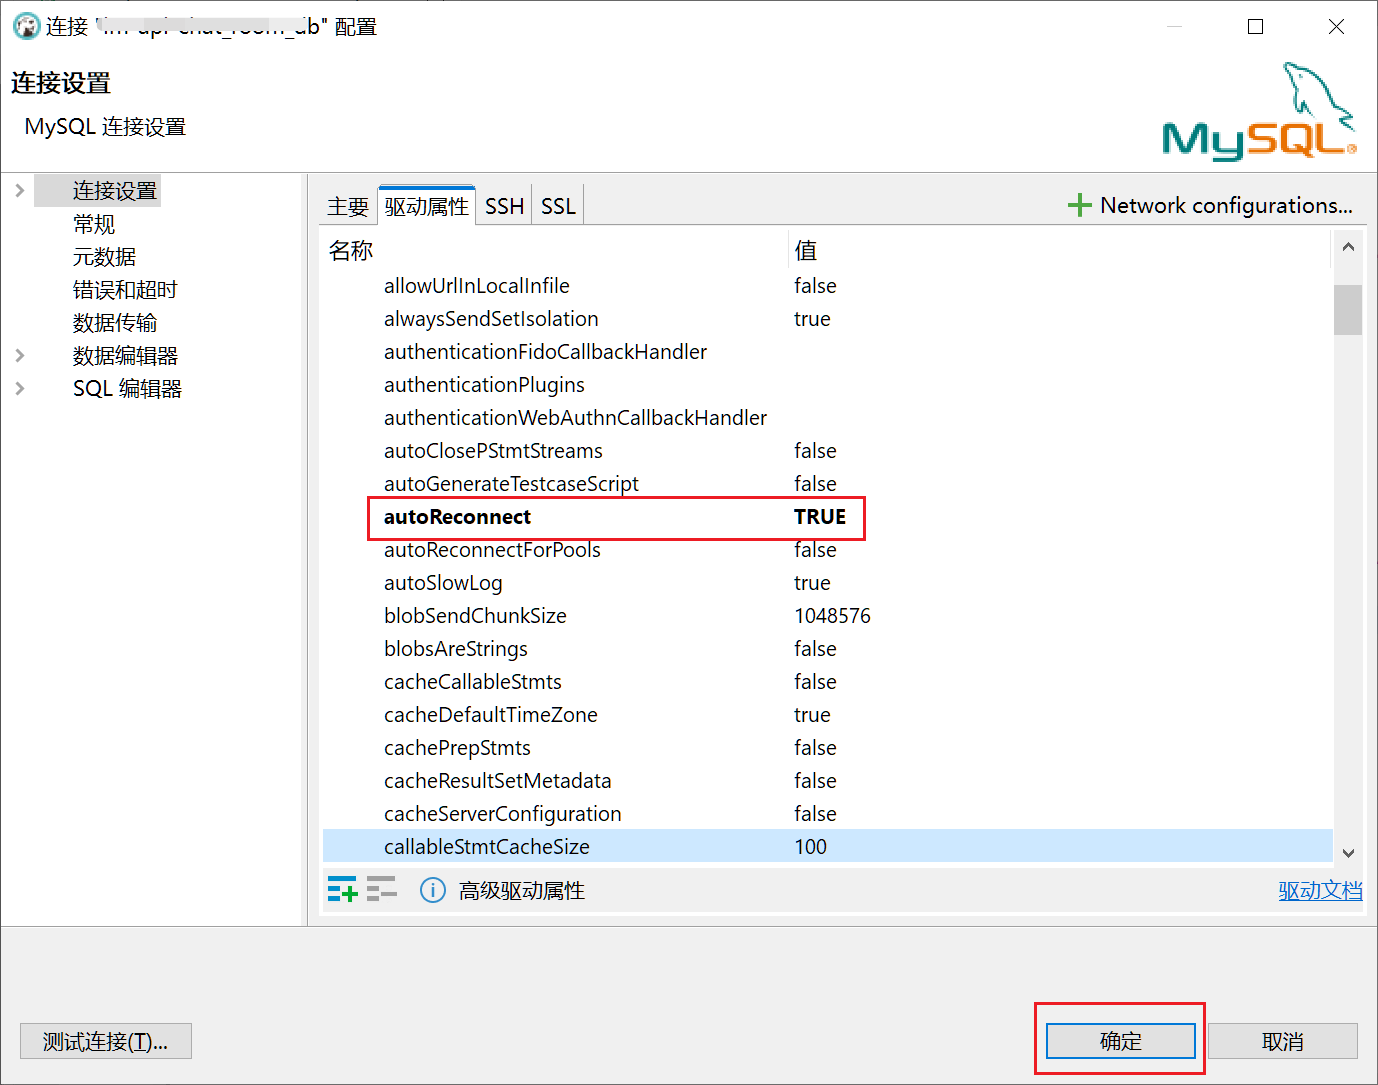Open the SSH tab

pos(504,206)
